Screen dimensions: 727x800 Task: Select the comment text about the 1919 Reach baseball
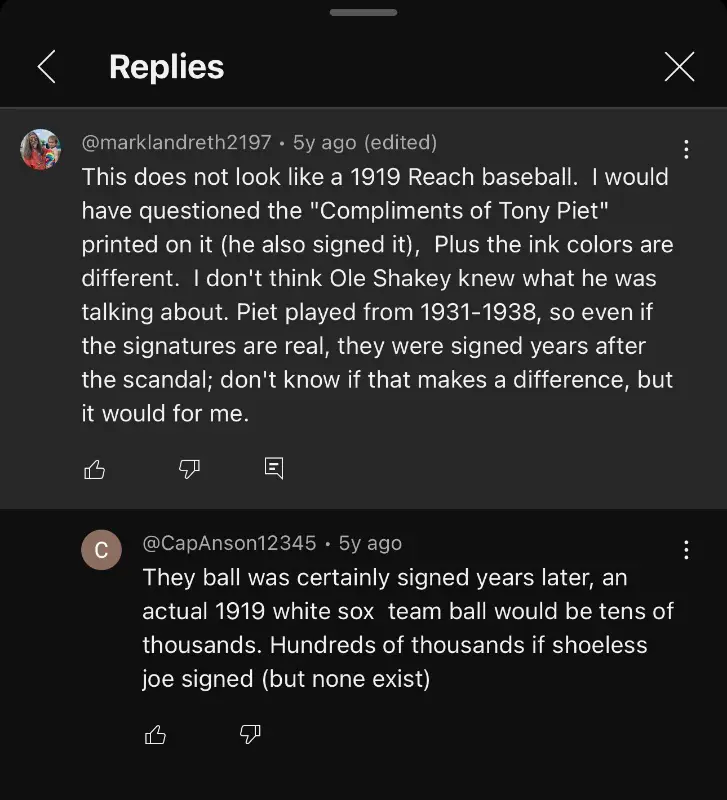[377, 295]
